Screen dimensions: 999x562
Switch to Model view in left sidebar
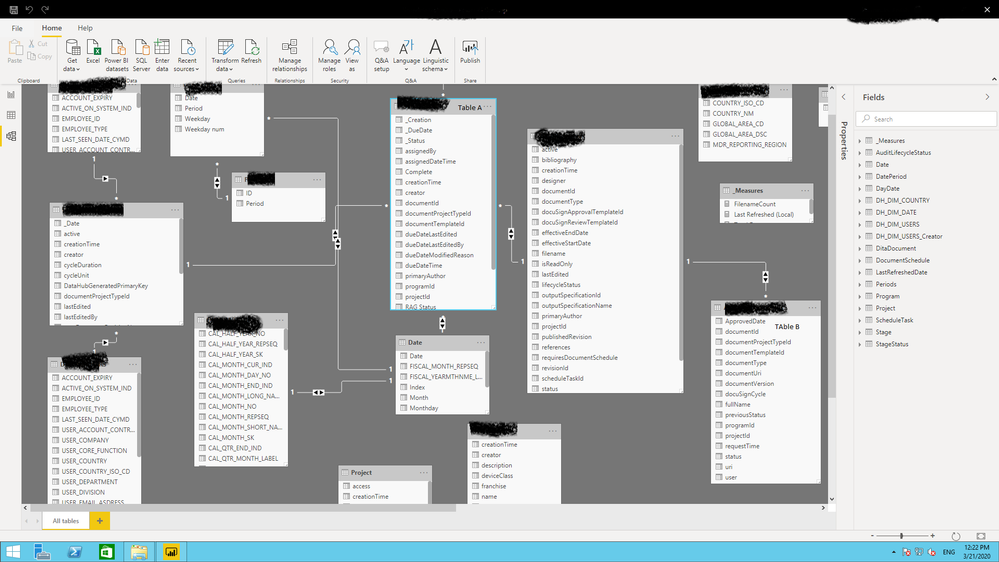[x=11, y=136]
